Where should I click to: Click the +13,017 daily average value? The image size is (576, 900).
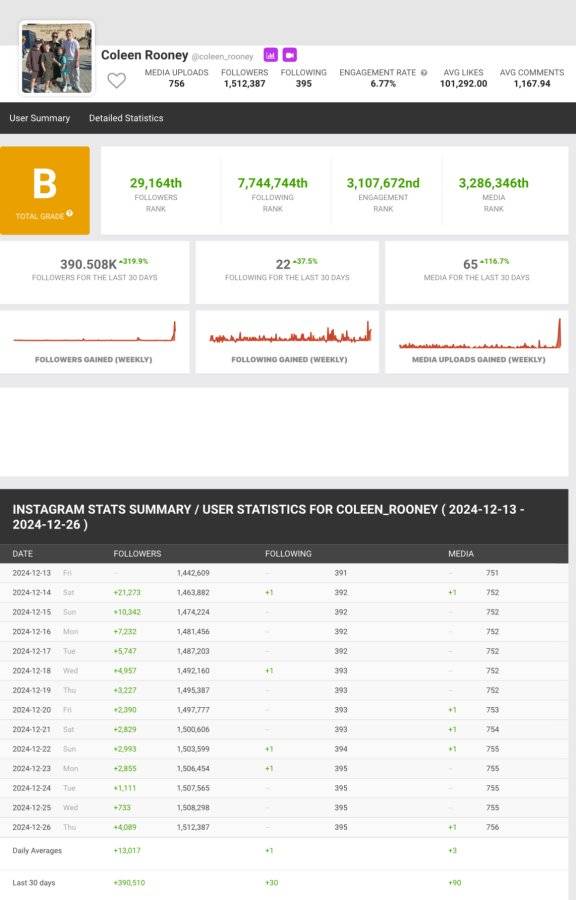click(127, 851)
